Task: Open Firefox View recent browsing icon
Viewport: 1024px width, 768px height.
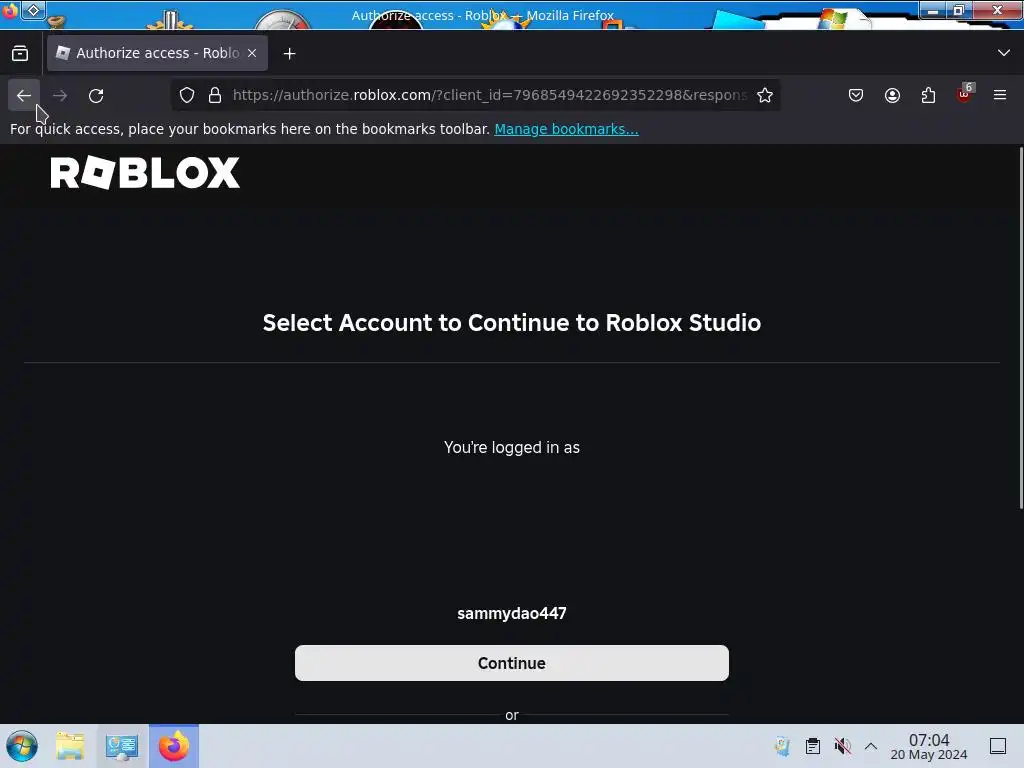Action: tap(20, 54)
